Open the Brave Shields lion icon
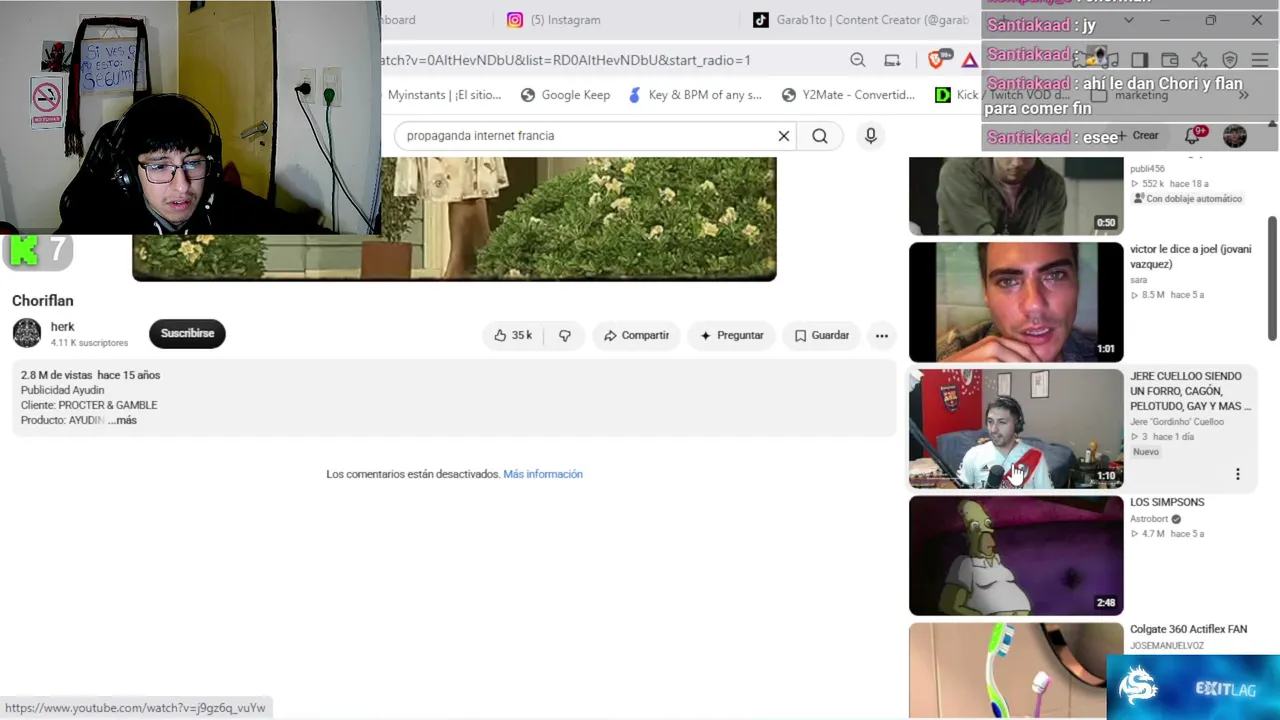 pyautogui.click(x=936, y=60)
